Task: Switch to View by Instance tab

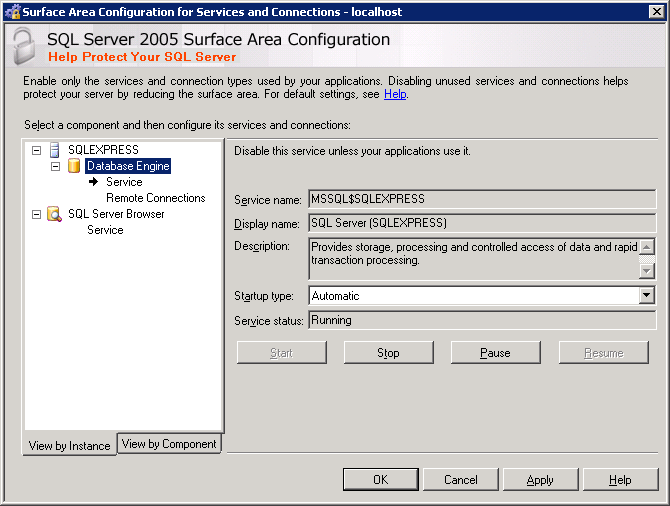Action: pyautogui.click(x=69, y=445)
